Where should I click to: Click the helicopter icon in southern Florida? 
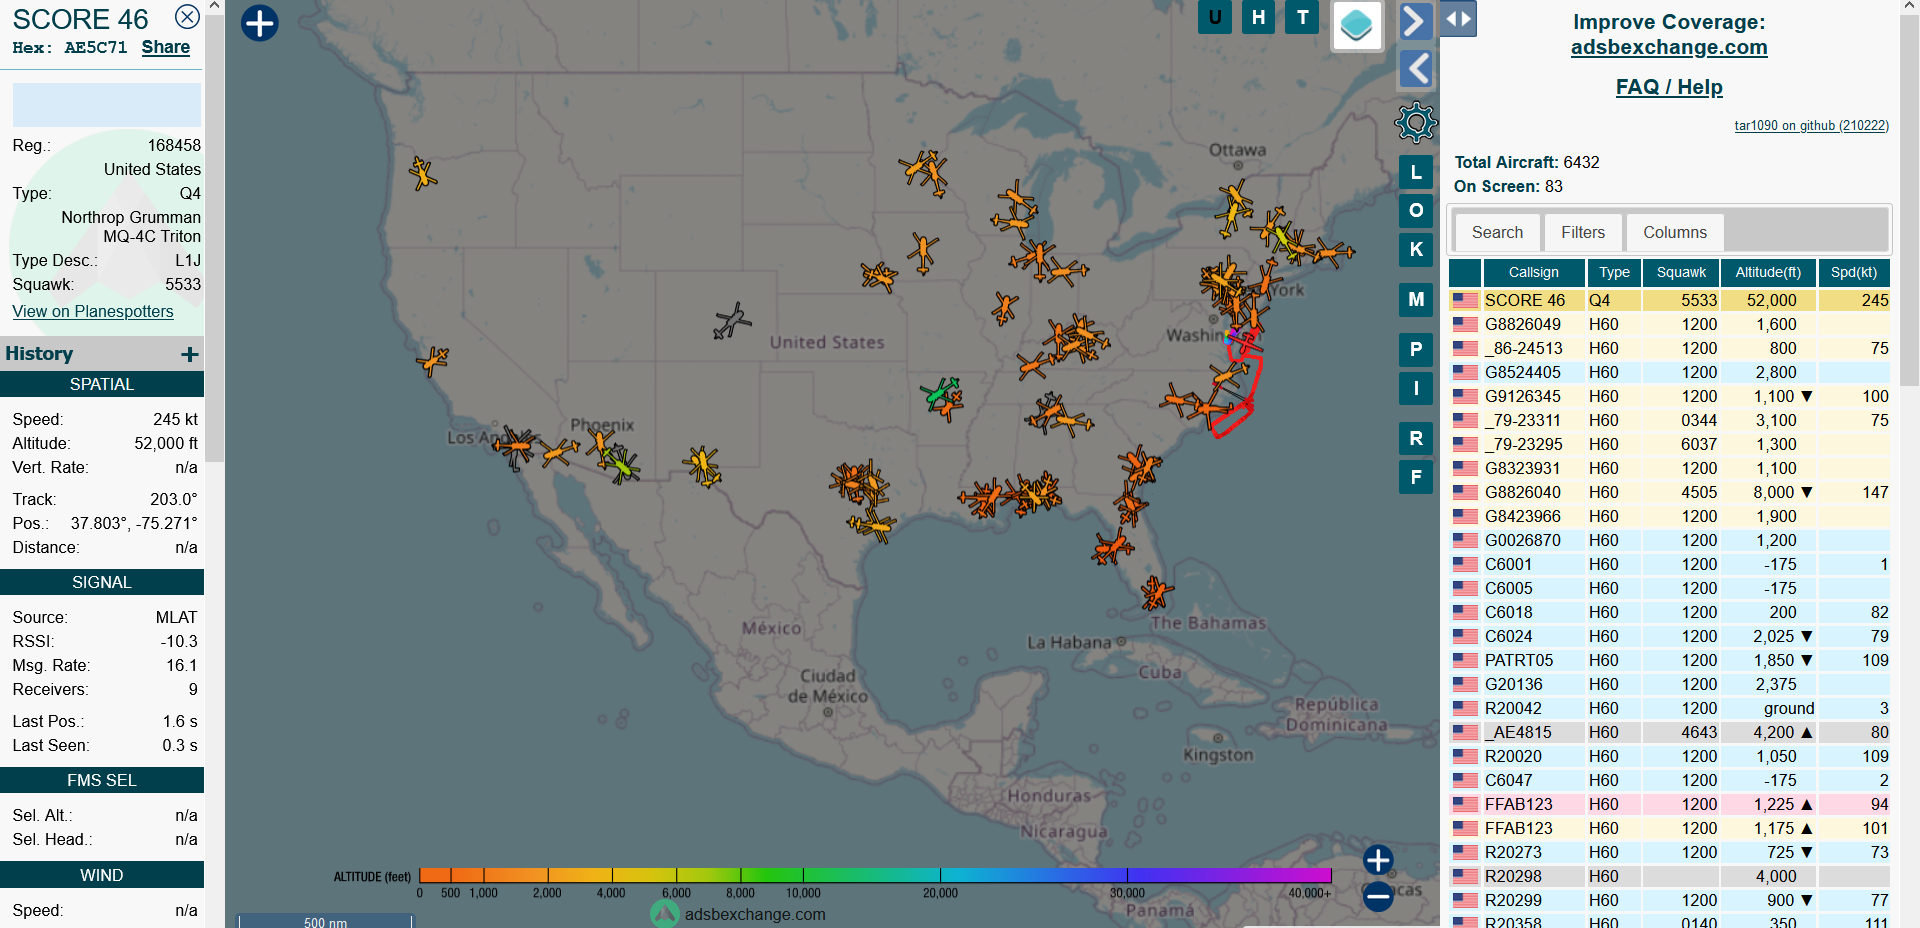pyautogui.click(x=1157, y=592)
